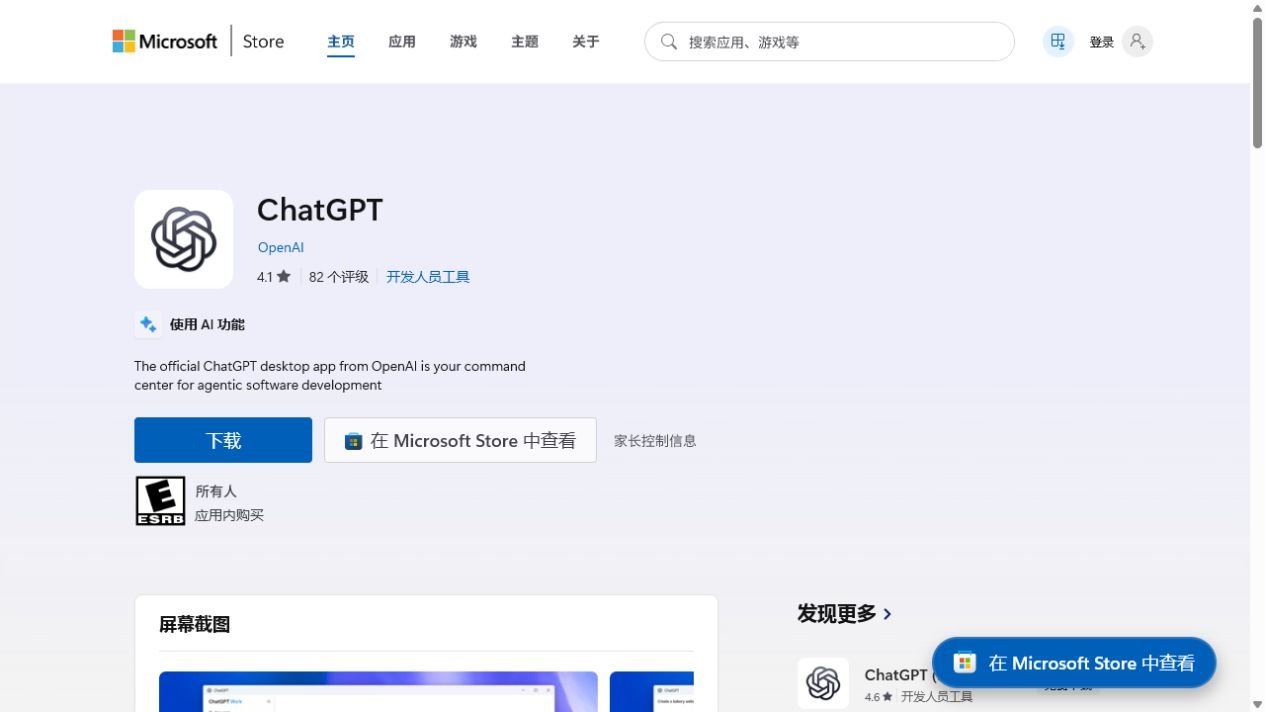This screenshot has height=712, width=1265.
Task: Click the Microsoft logo in header
Action: pos(165,41)
